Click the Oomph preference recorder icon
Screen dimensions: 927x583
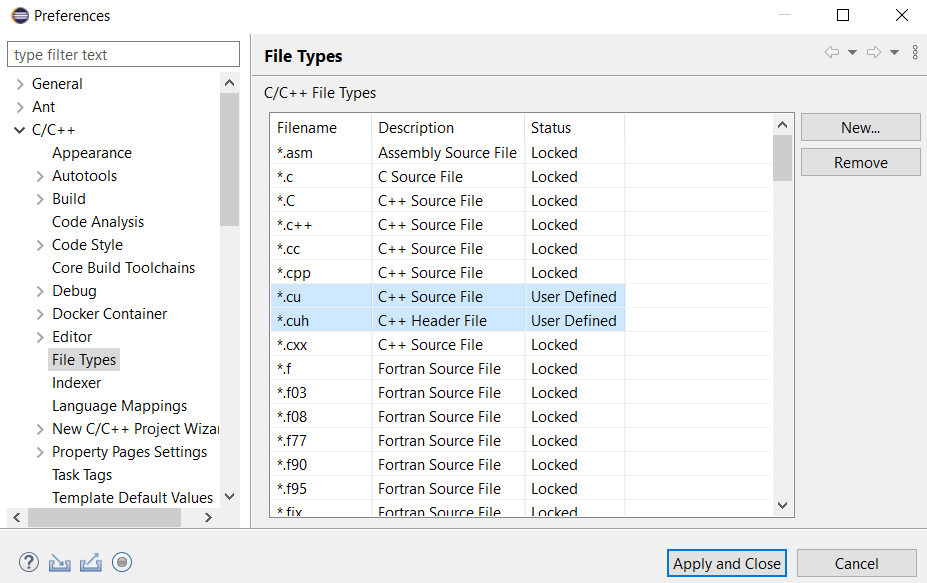tap(122, 562)
